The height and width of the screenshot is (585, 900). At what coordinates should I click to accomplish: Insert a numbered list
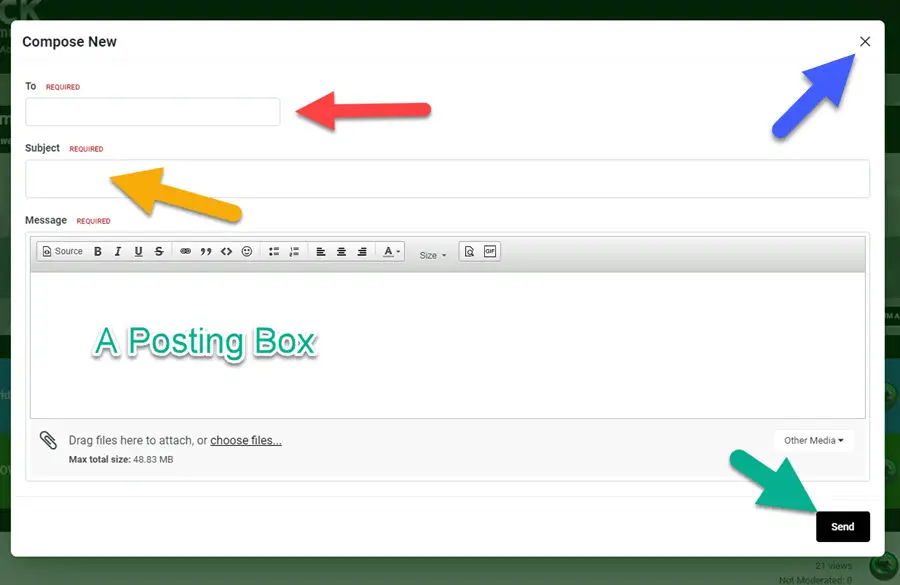click(x=294, y=252)
